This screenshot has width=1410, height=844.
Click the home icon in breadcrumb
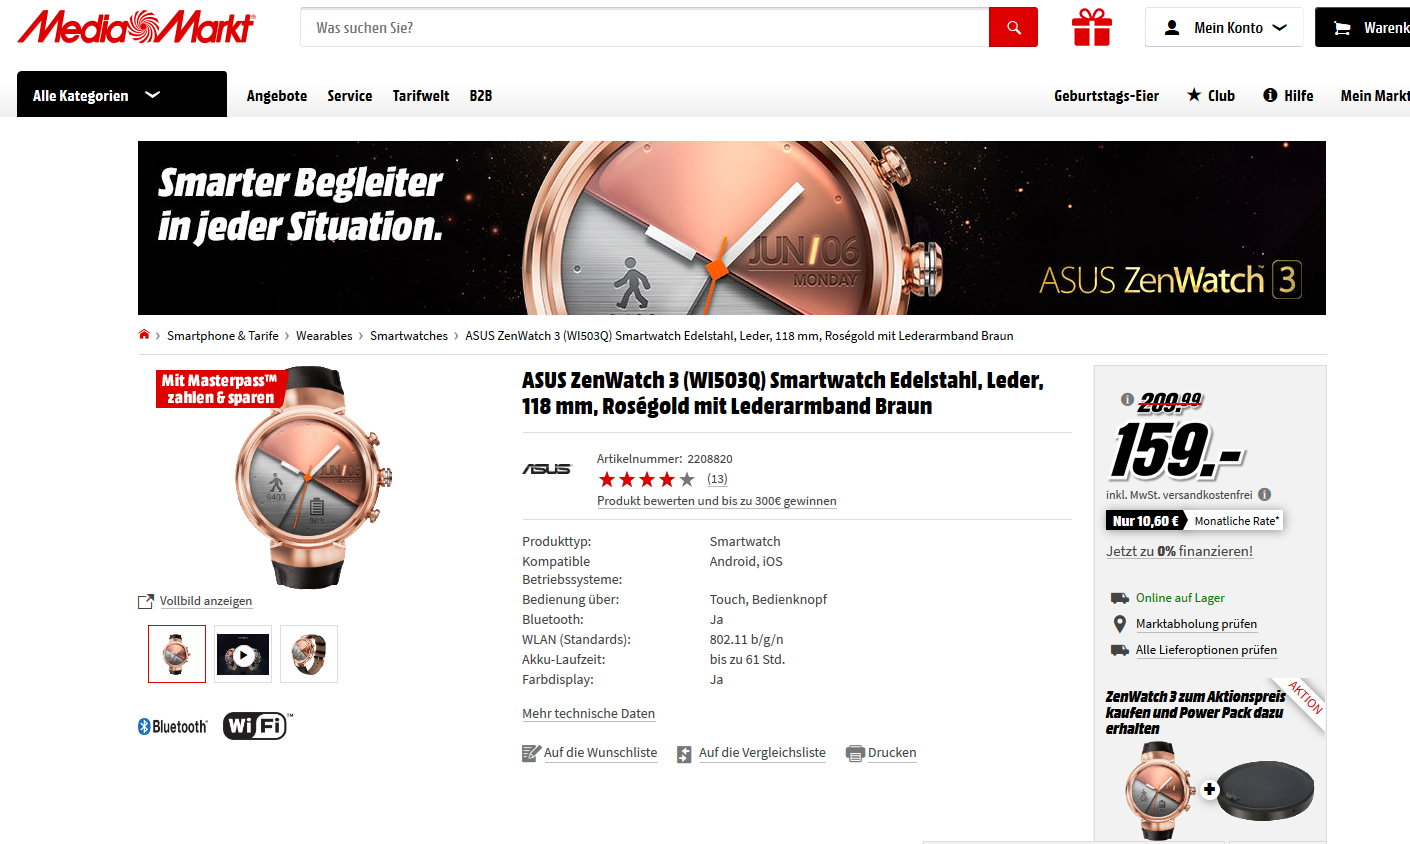coord(144,335)
